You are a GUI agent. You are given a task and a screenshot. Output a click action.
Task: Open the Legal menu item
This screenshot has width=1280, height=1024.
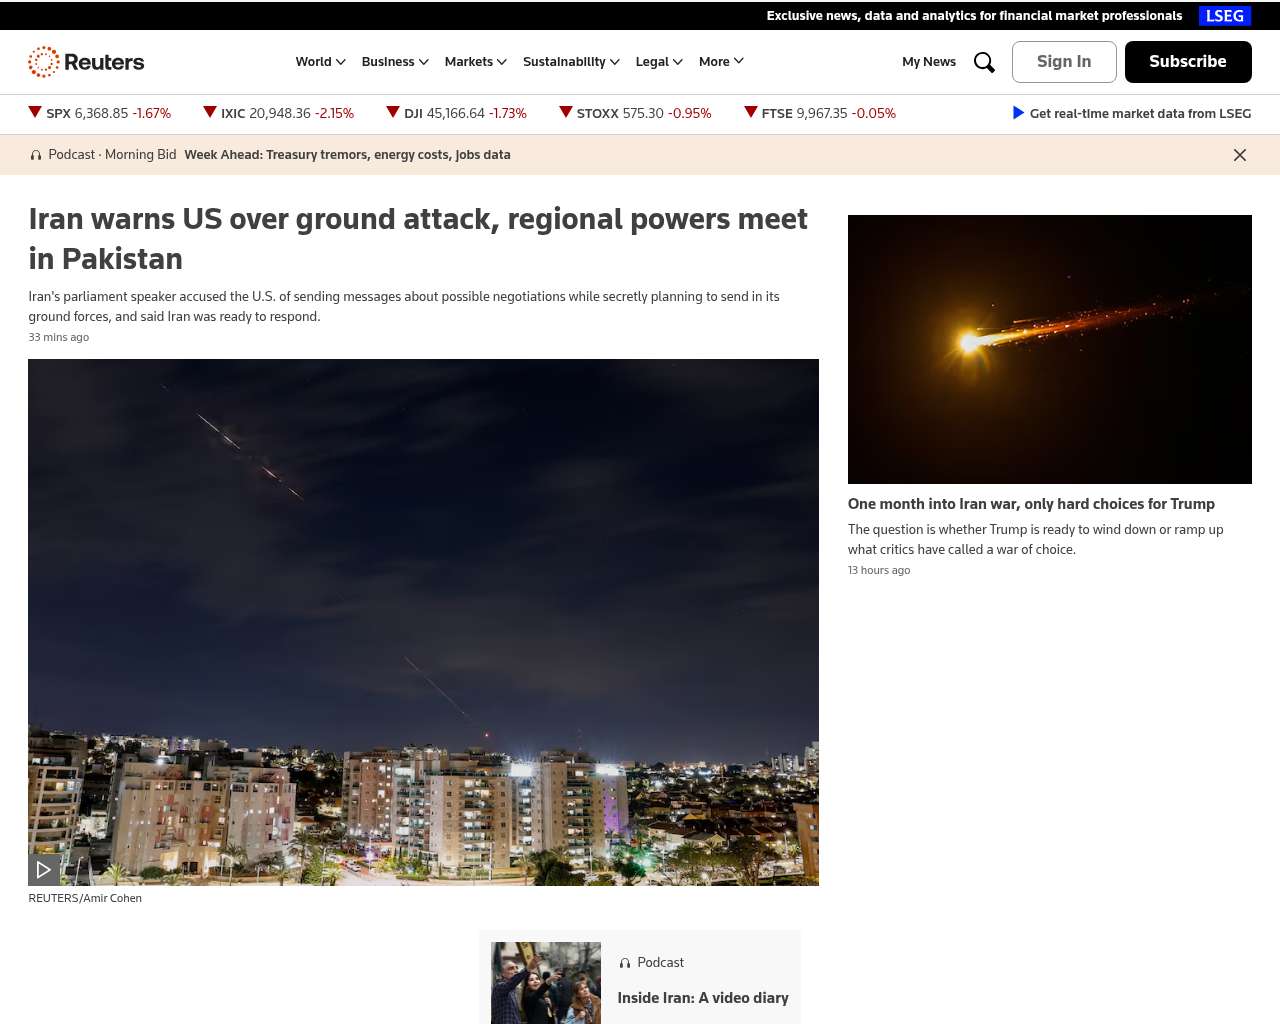[x=659, y=62]
